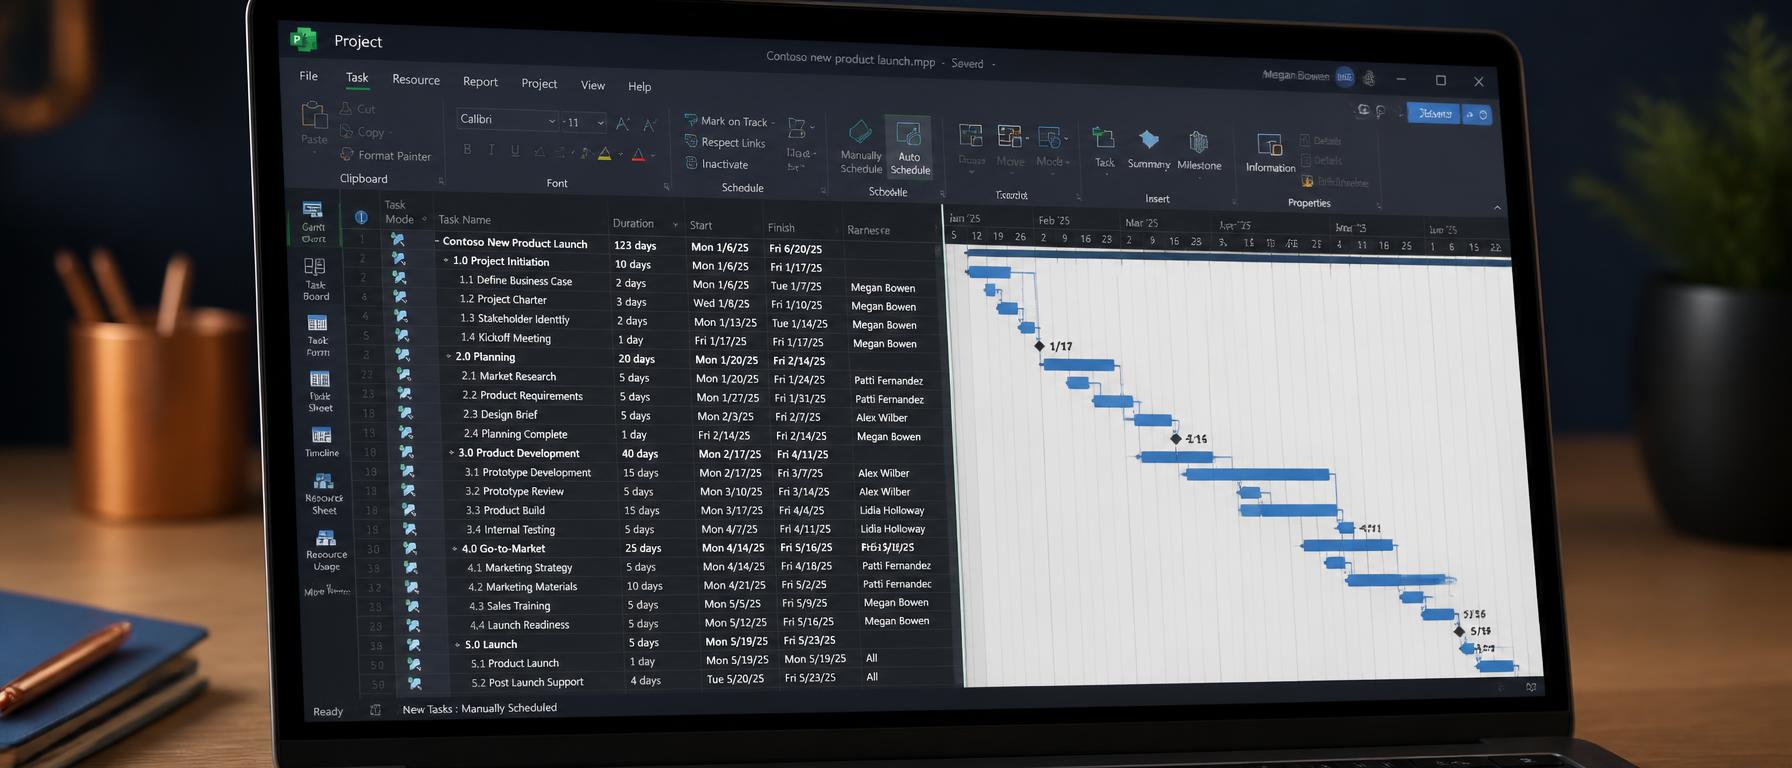This screenshot has width=1792, height=768.
Task: Click the Feb '25 timescale header
Action: 1054,220
